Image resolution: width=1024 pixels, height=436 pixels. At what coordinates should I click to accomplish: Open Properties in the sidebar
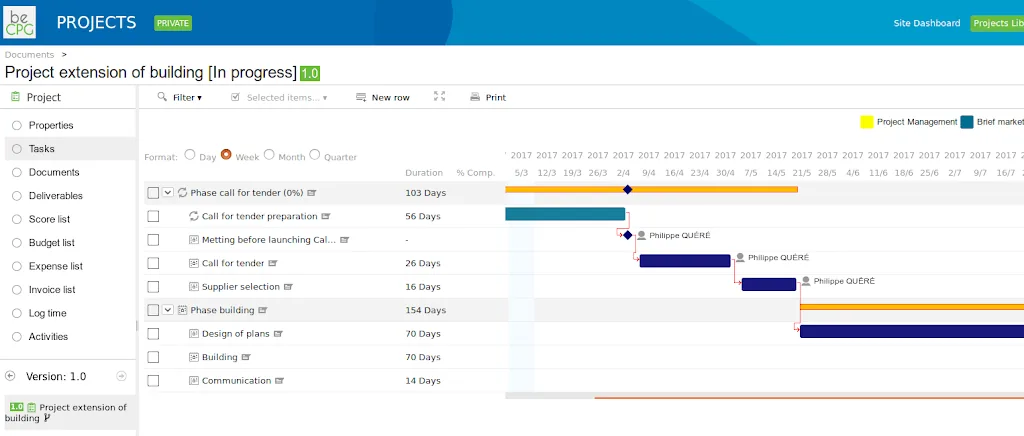[51, 125]
